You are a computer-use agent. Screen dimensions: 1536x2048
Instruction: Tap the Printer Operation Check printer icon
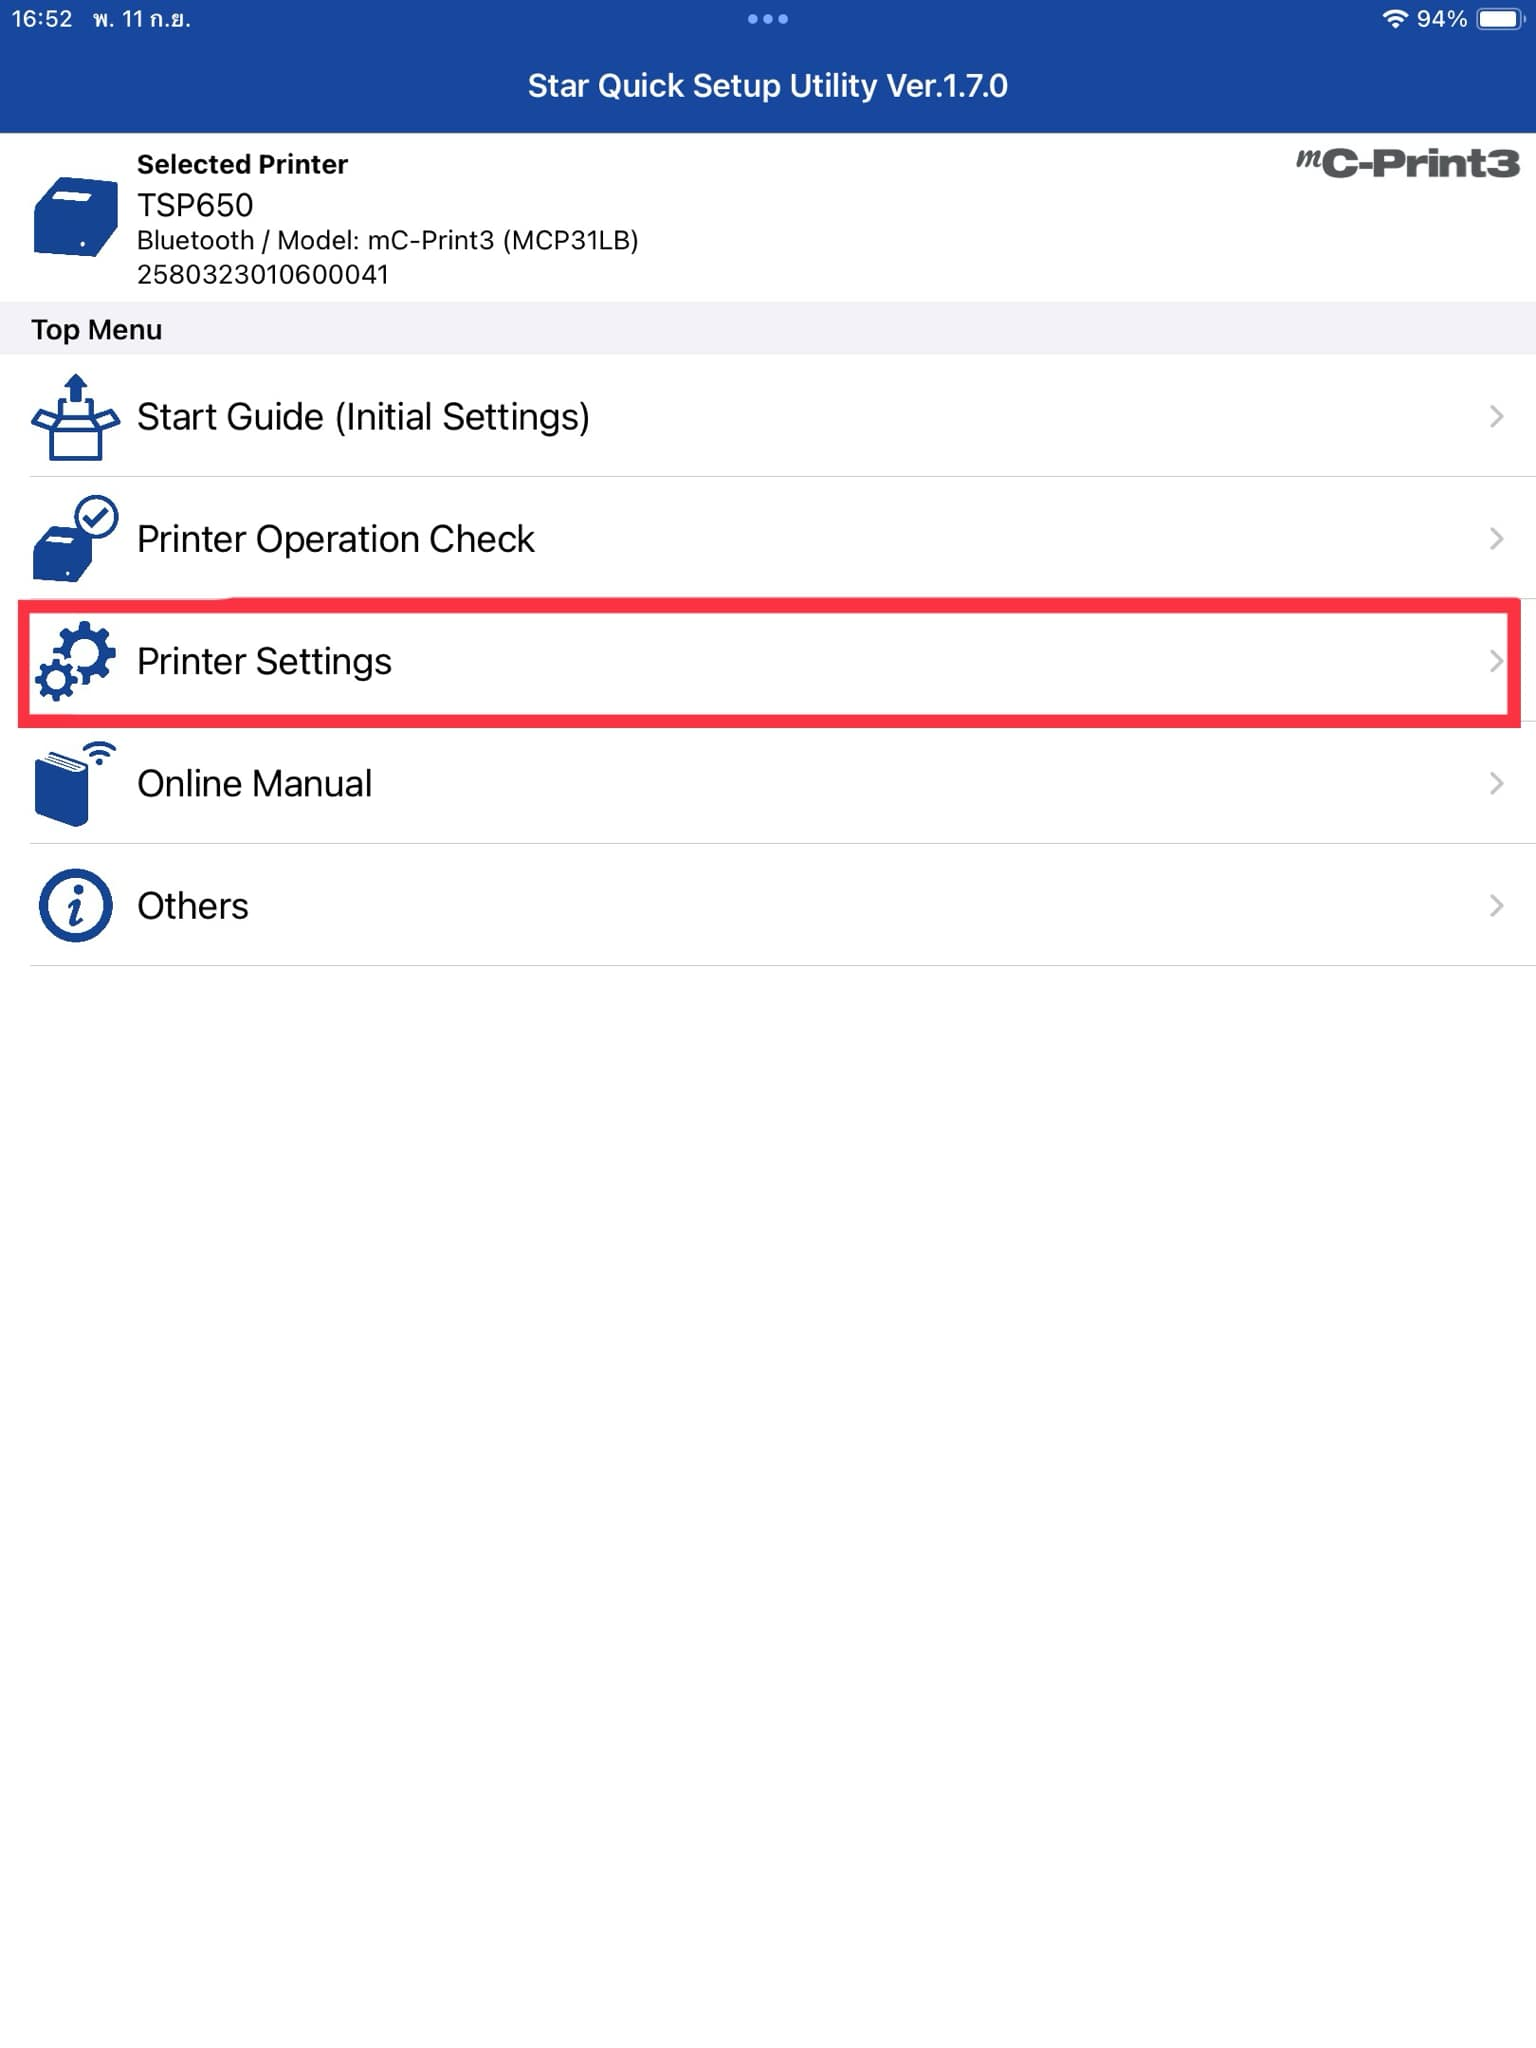pos(75,538)
